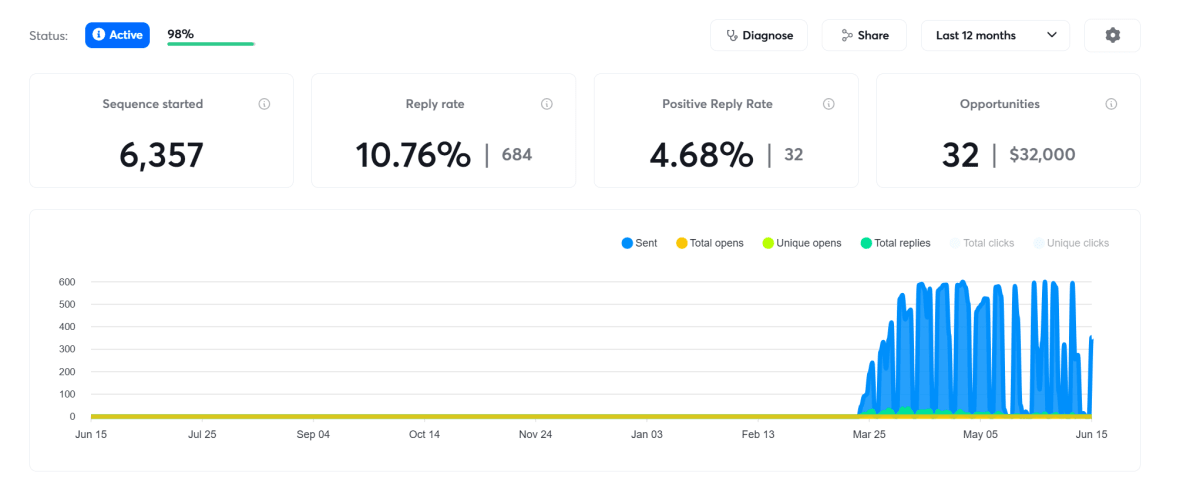This screenshot has height=485, width=1200.
Task: Show info for Reply rate
Action: coord(547,104)
